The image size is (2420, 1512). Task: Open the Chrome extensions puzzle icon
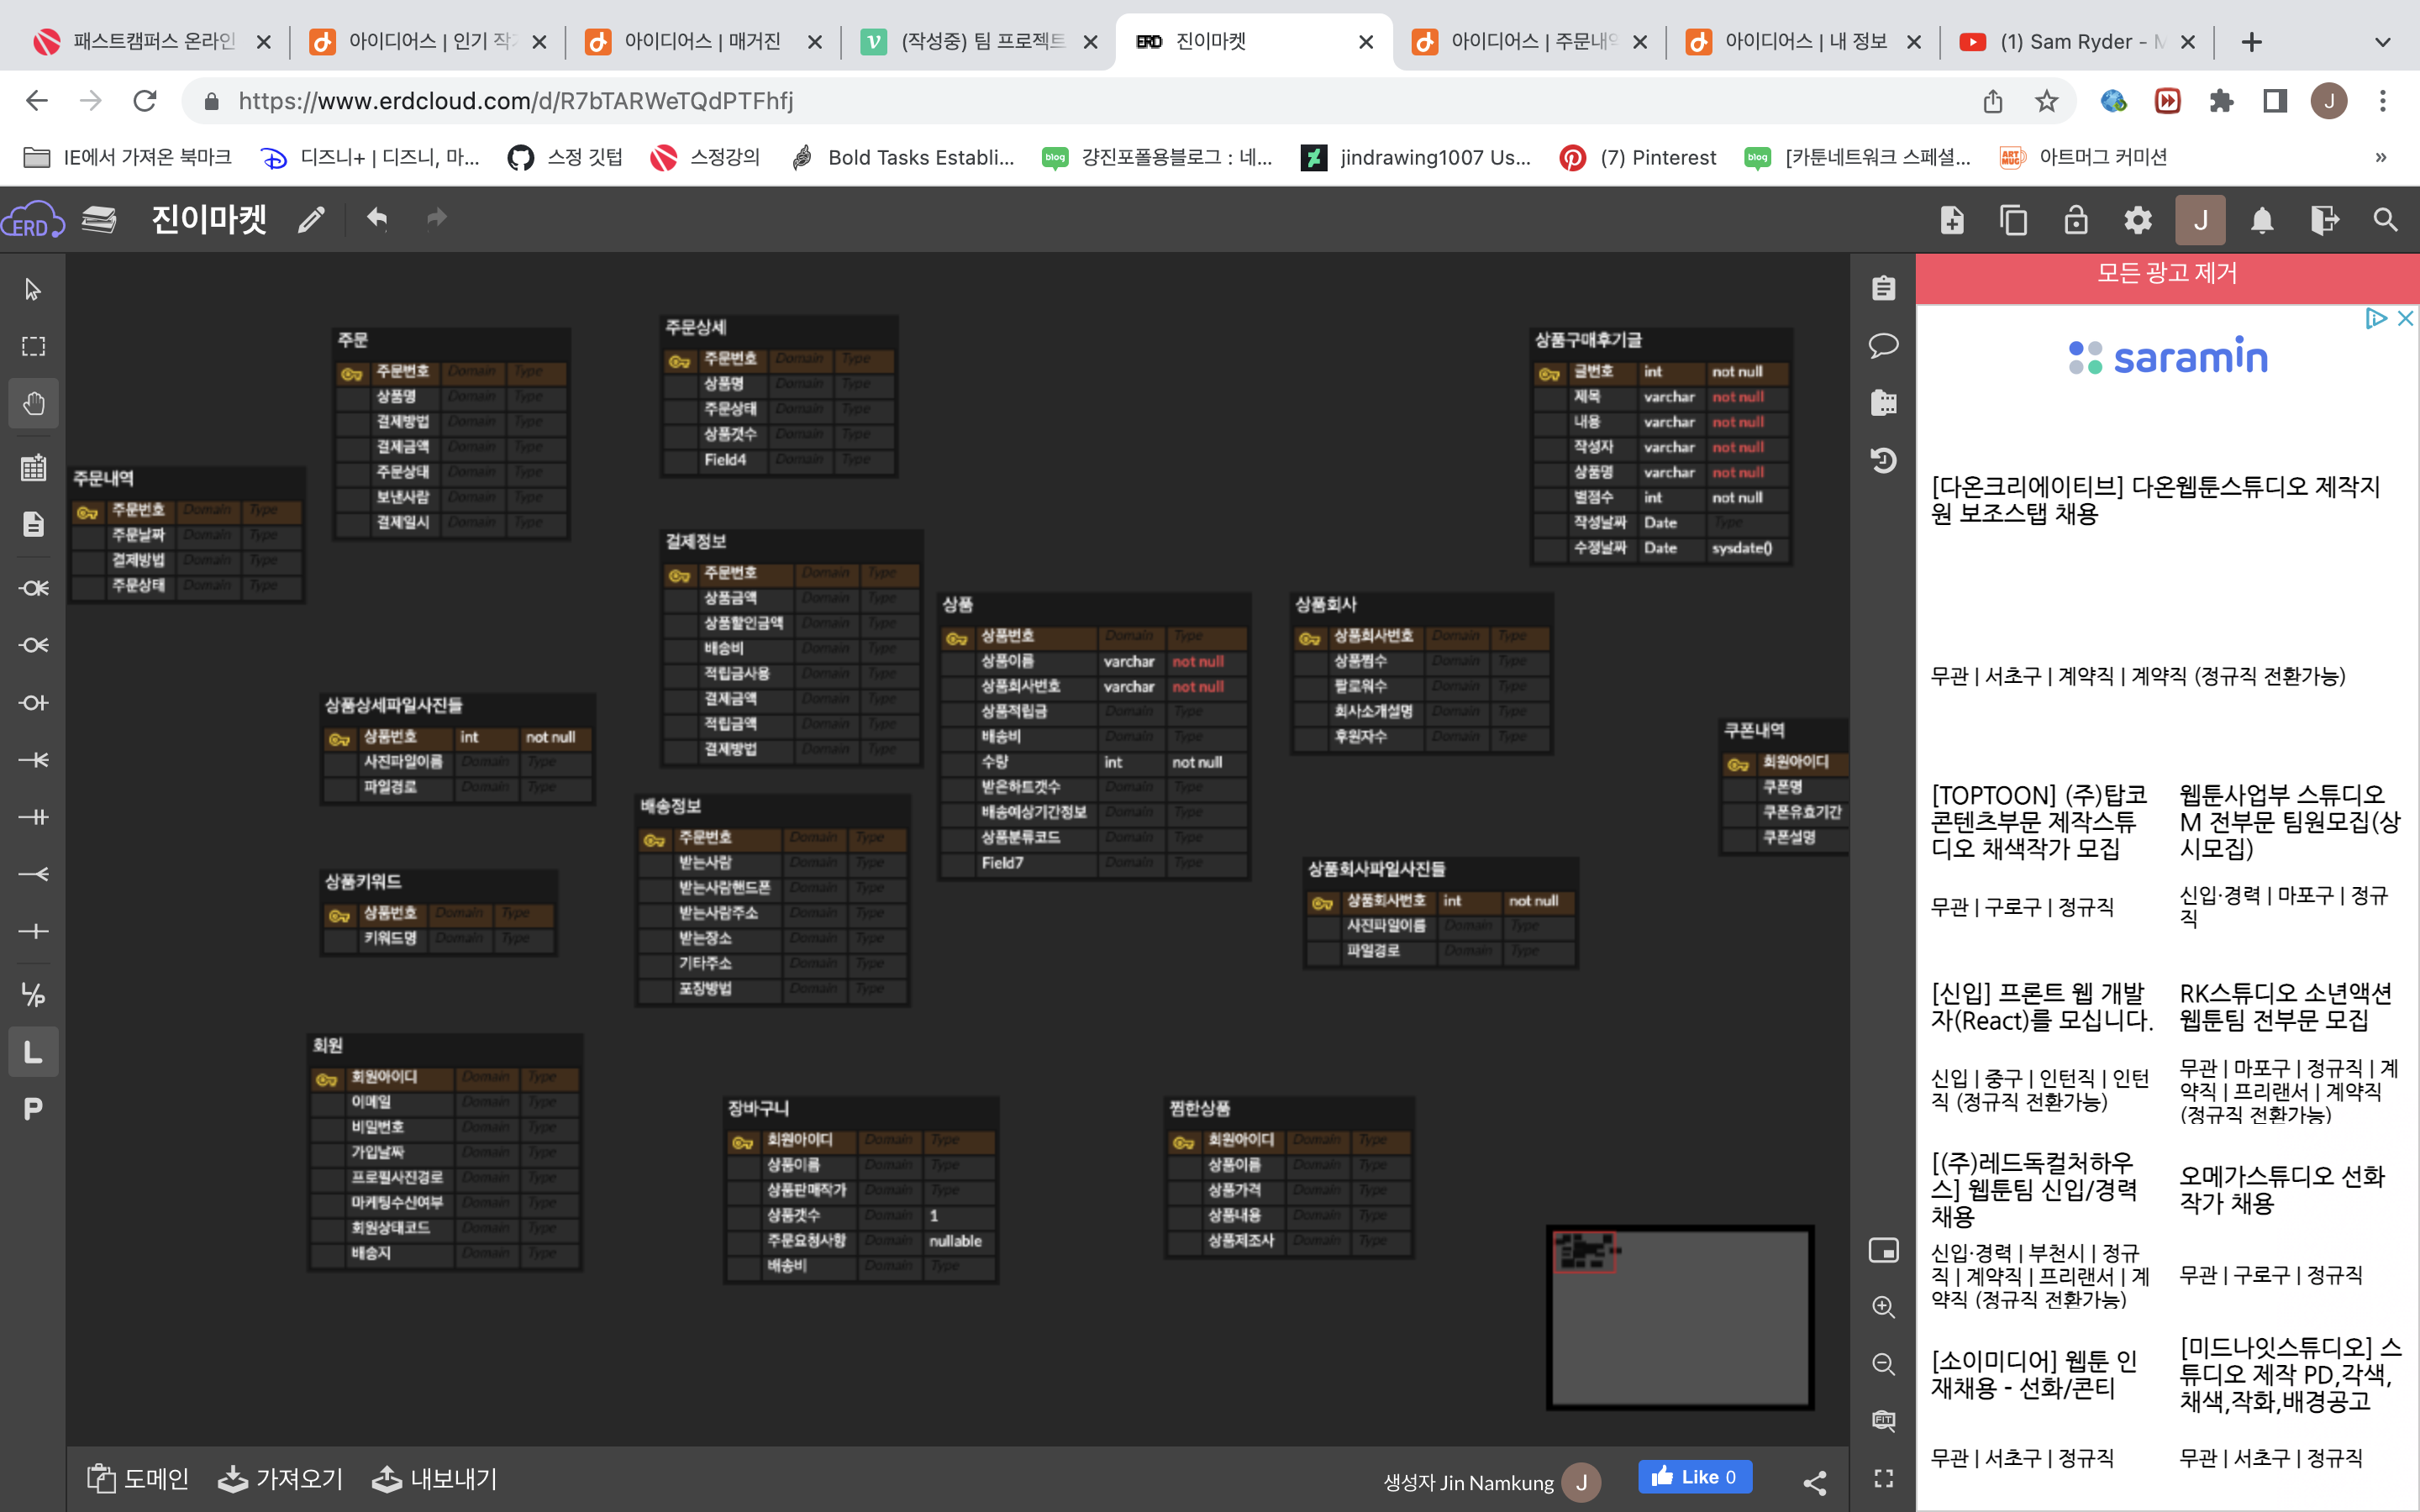pos(2221,101)
